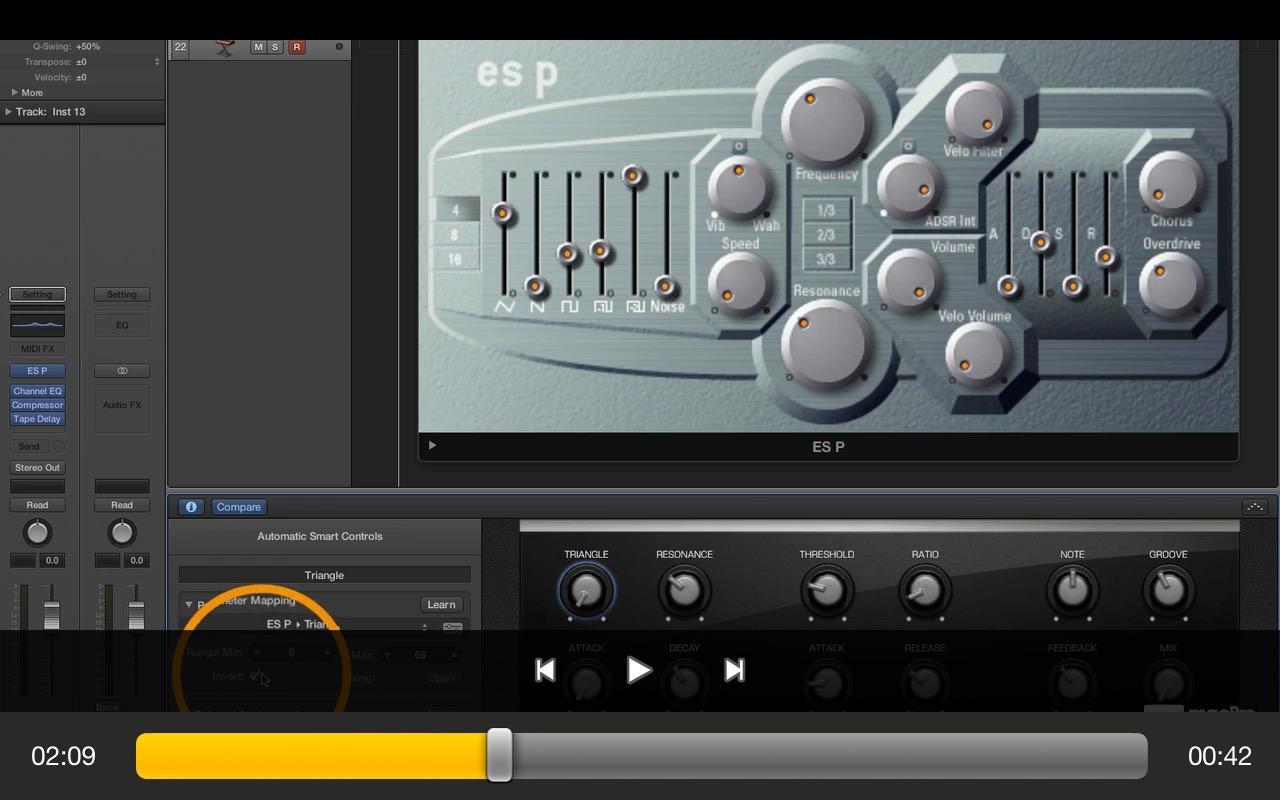Click the Learn button
Screen dimensions: 1280x800
pyautogui.click(x=441, y=605)
